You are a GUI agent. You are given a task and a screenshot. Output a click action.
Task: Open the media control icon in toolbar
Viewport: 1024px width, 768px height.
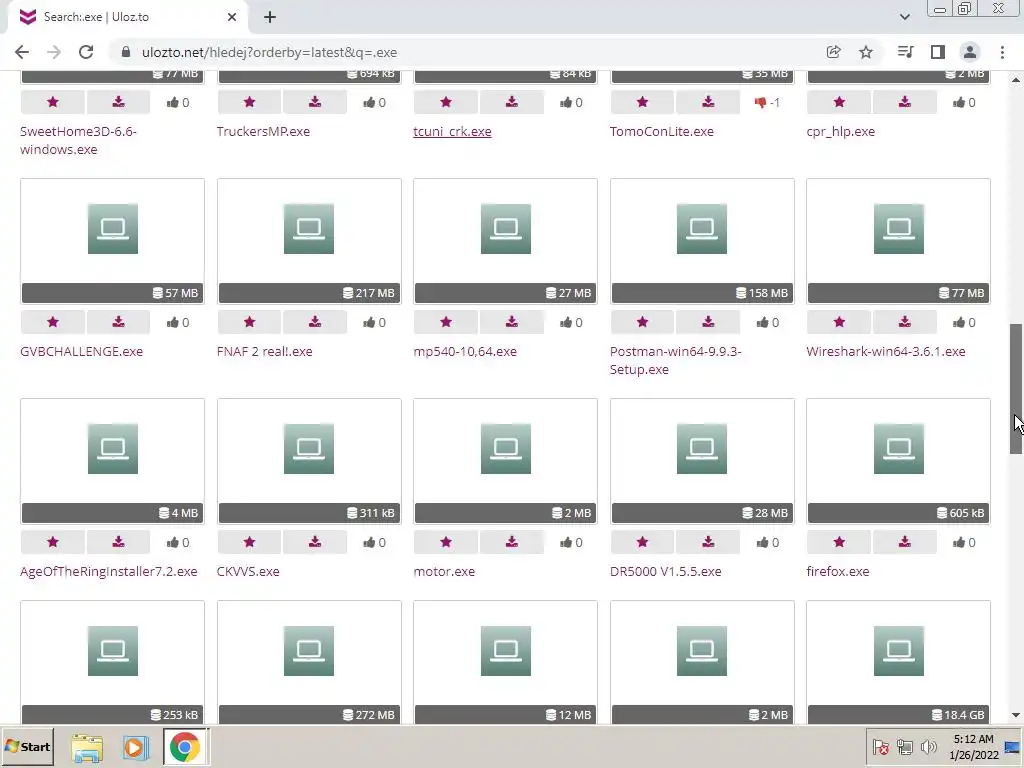click(x=905, y=52)
